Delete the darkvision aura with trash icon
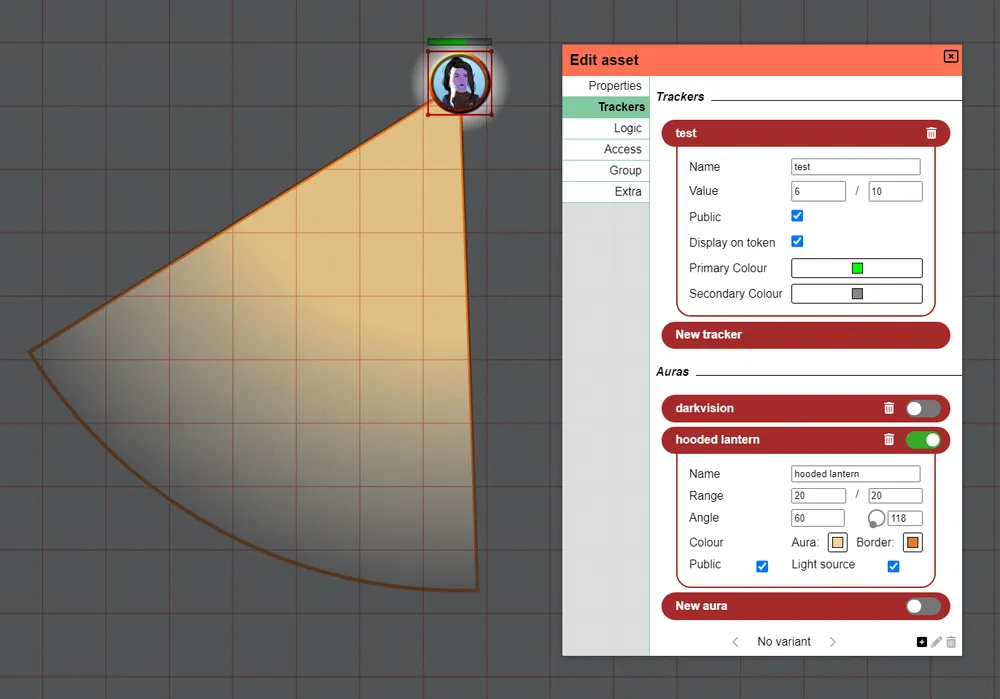1000x699 pixels. (889, 408)
